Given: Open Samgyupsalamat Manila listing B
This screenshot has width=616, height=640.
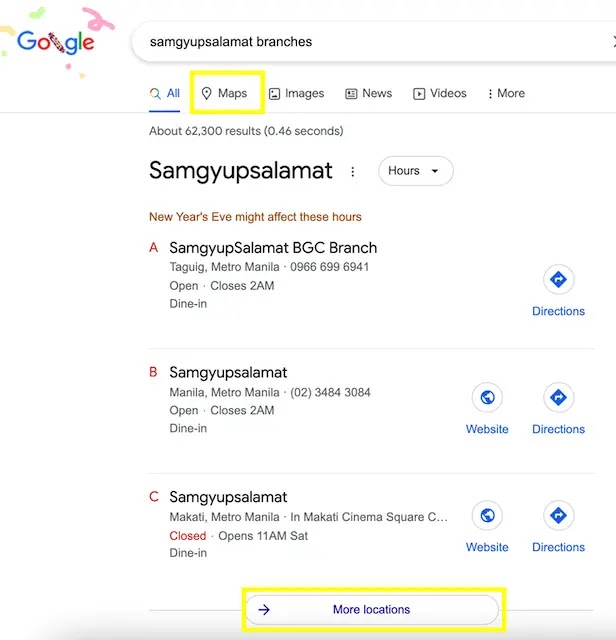Looking at the screenshot, I should pyautogui.click(x=228, y=372).
